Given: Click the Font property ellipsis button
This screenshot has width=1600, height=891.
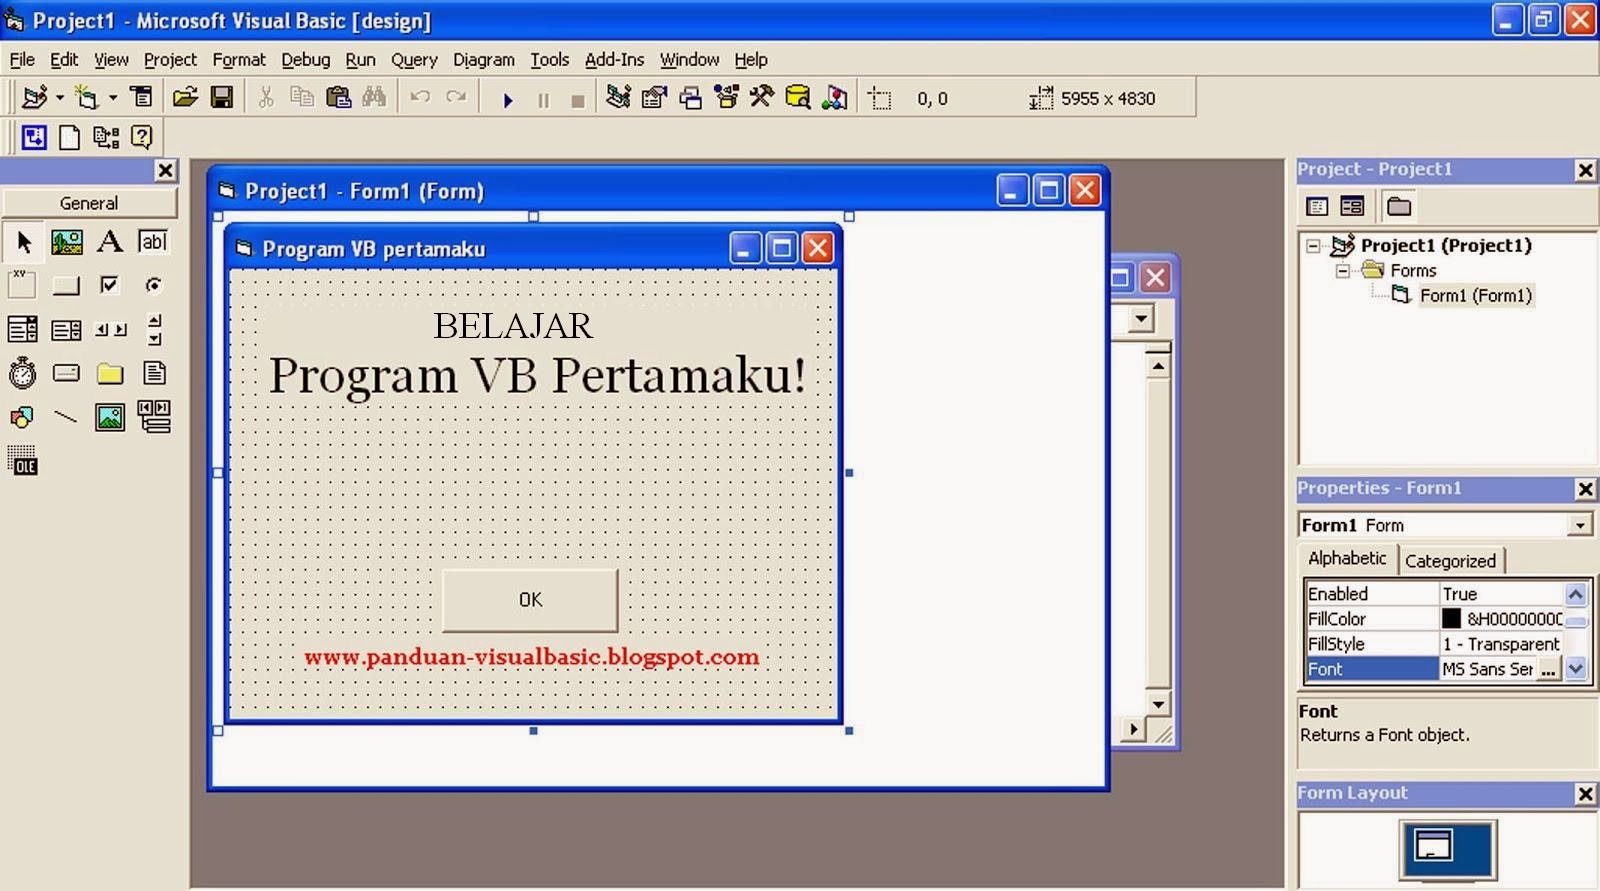Looking at the screenshot, I should tap(1549, 670).
